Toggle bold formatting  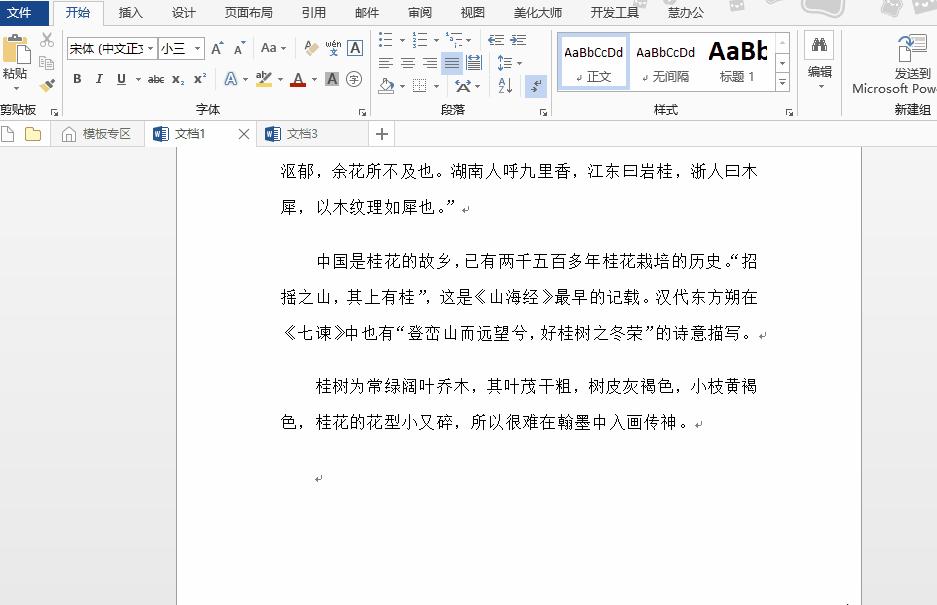pos(77,78)
